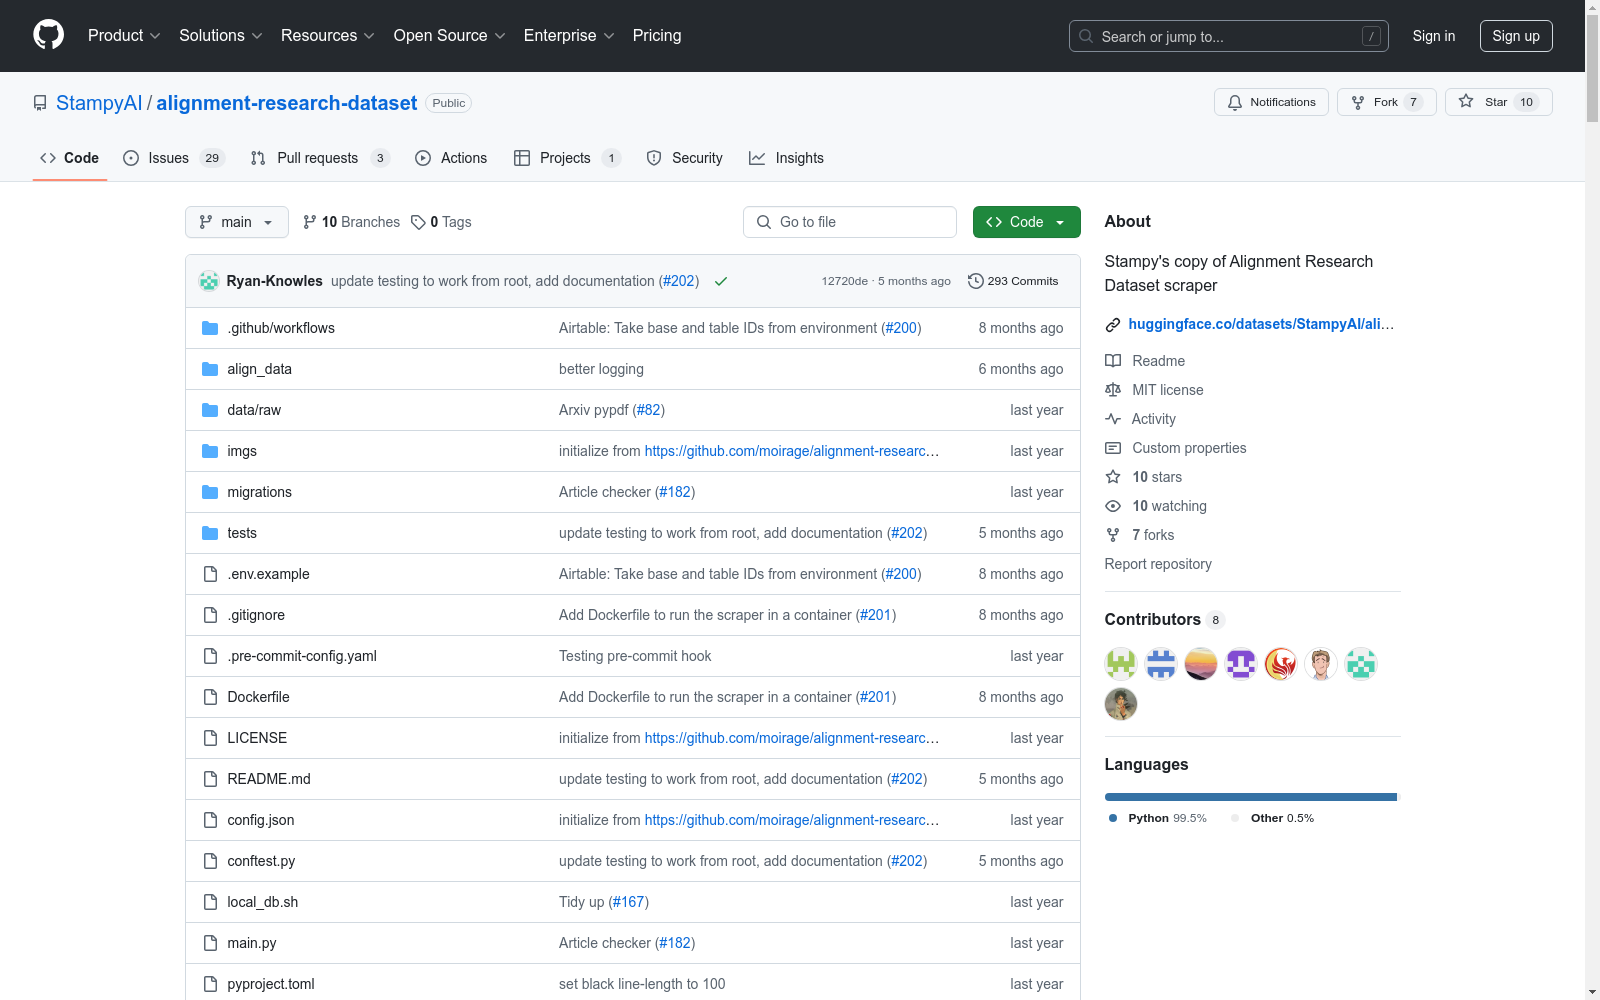
Task: Click the Sign in link
Action: point(1434,36)
